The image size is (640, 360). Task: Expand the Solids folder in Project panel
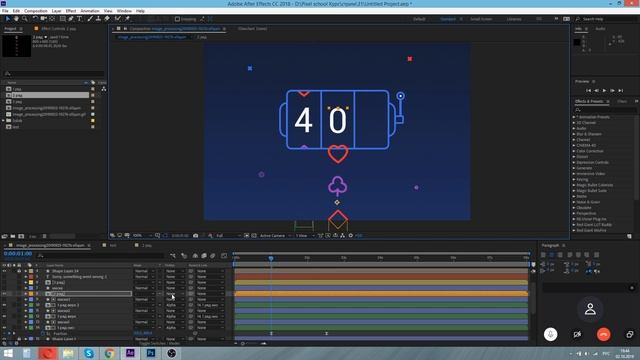click(4, 121)
